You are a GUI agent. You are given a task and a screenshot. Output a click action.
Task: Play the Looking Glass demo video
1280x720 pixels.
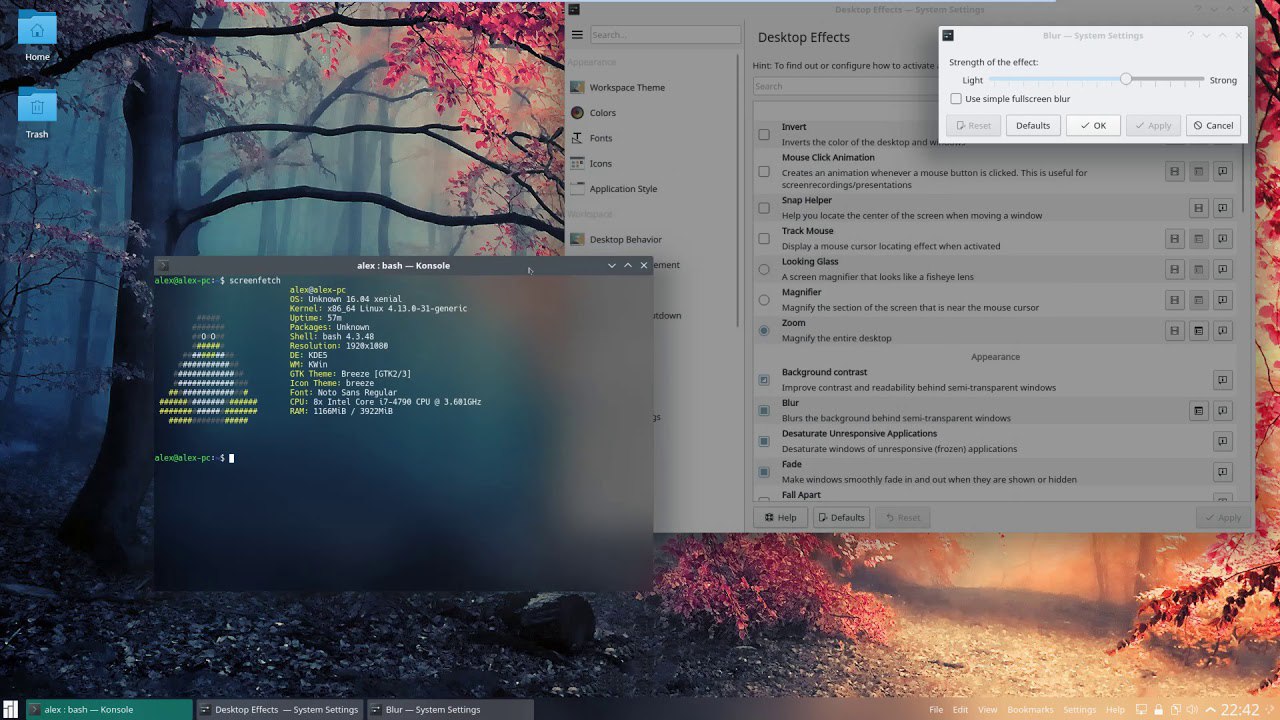coord(1174,269)
